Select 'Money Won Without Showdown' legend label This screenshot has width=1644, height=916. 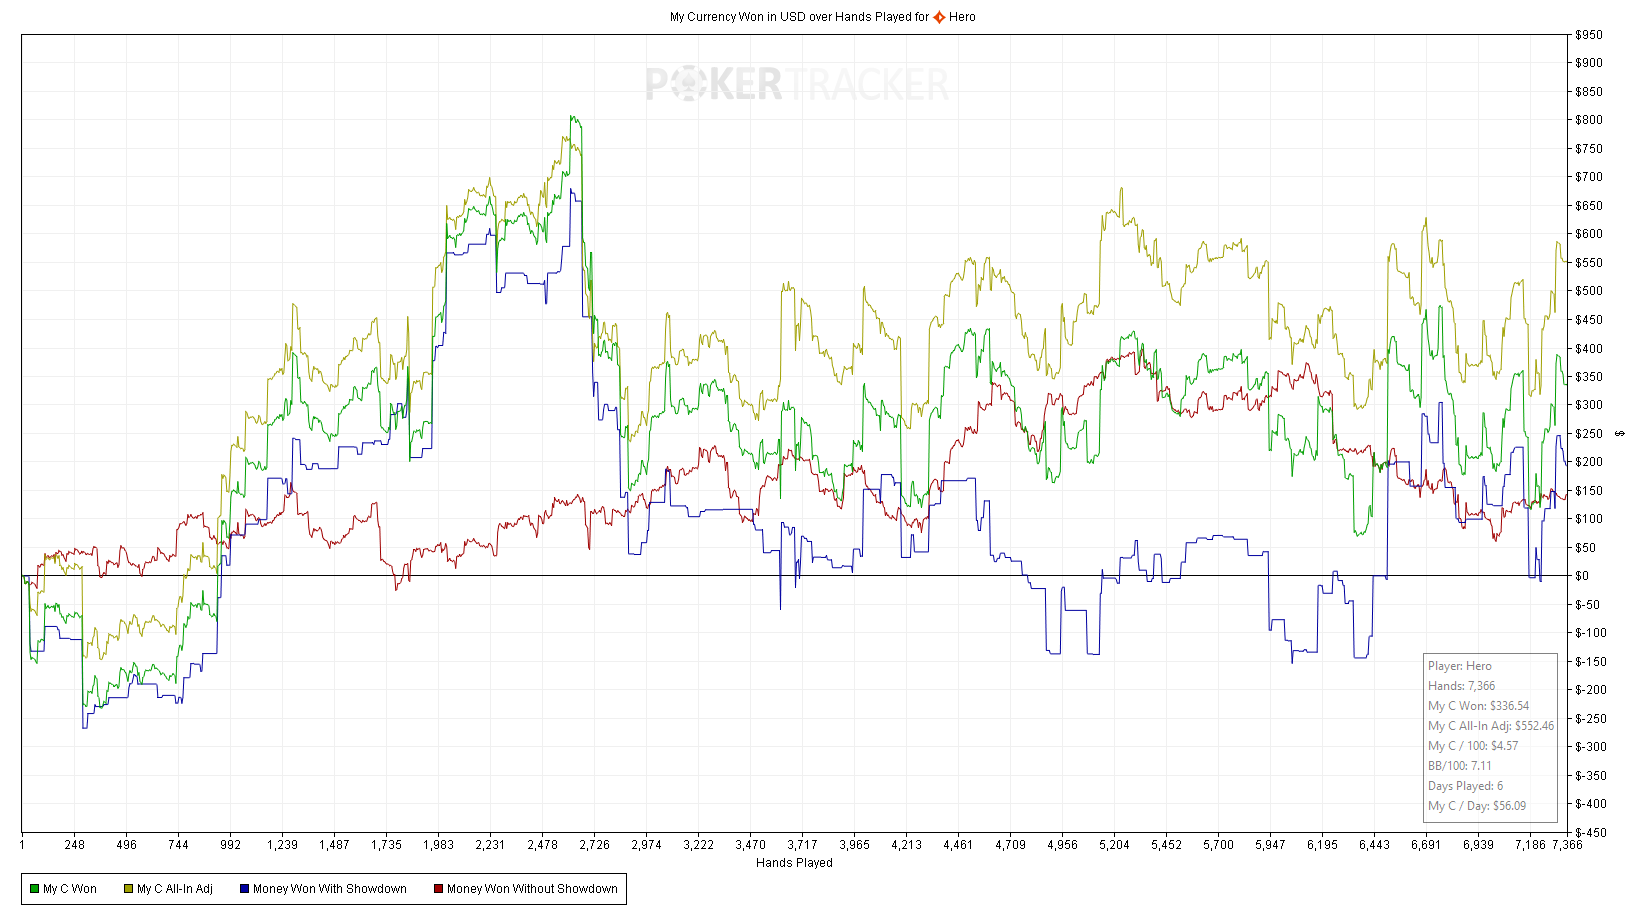click(532, 889)
